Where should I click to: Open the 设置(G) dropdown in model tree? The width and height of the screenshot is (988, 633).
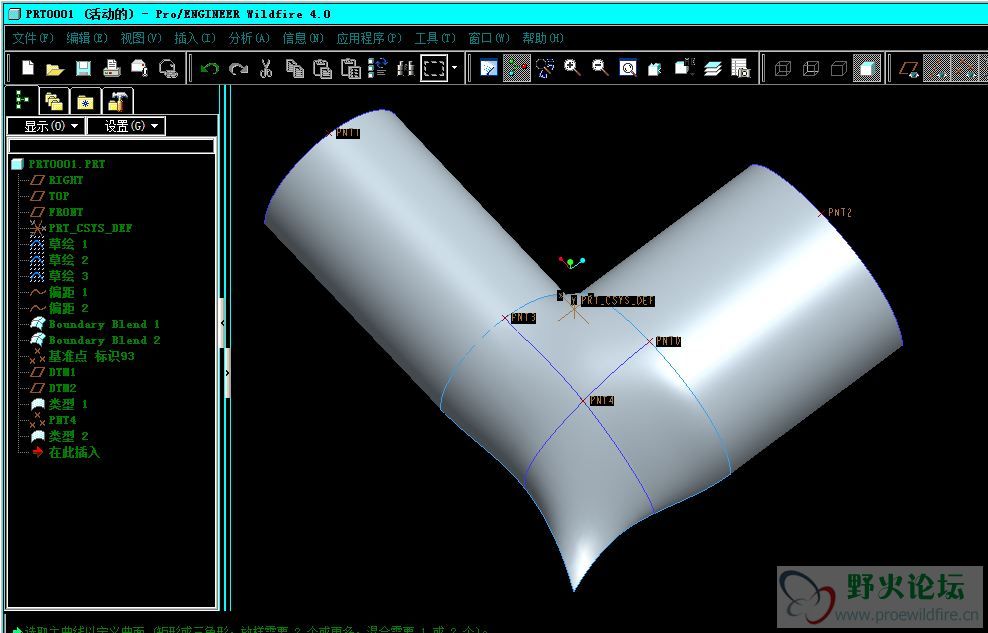126,126
